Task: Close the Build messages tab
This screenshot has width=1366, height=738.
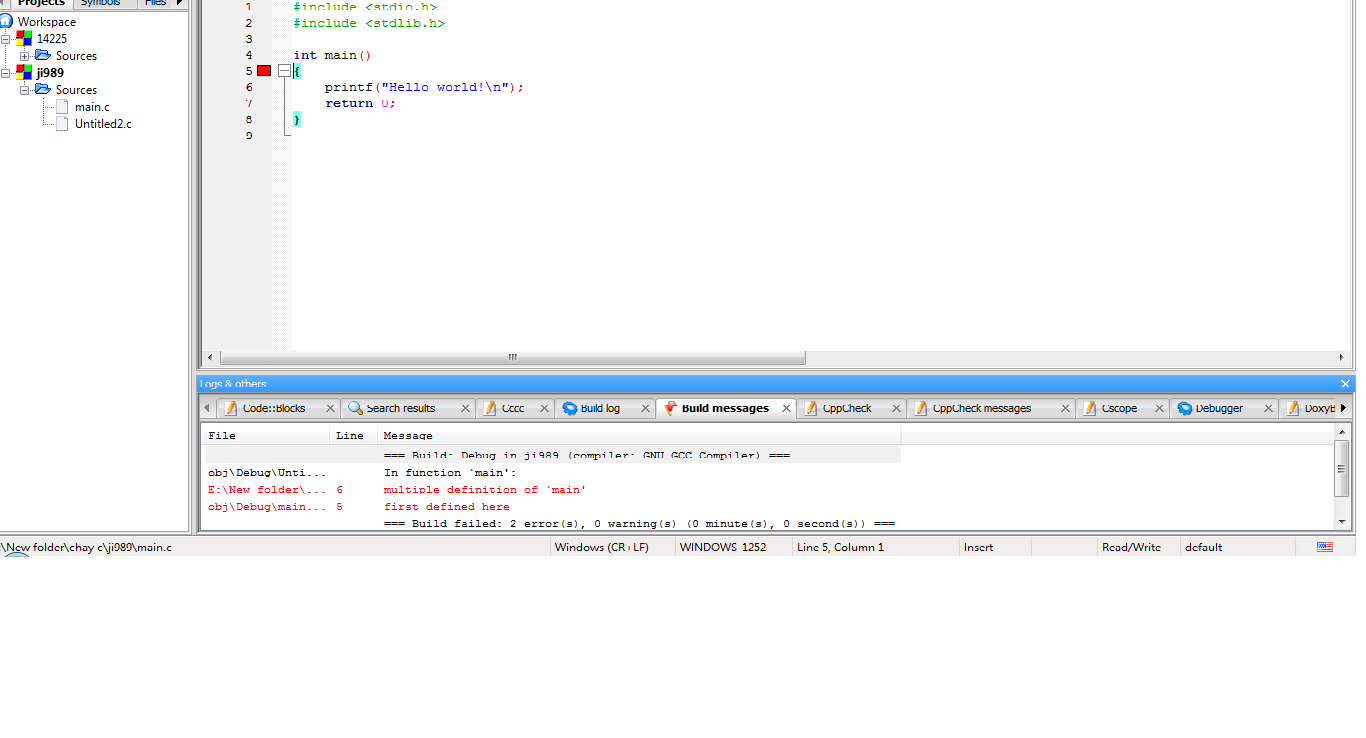Action: pos(787,408)
